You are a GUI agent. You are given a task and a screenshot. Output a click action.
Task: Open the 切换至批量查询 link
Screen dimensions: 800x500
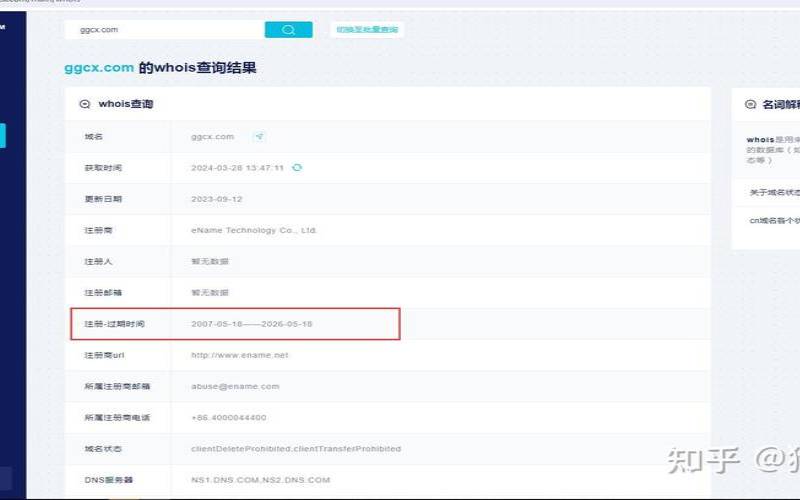(x=367, y=29)
